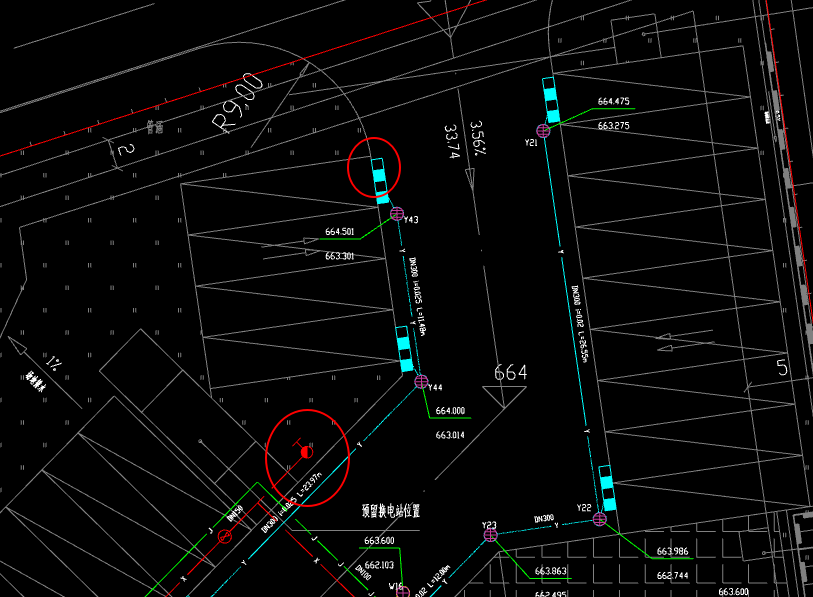Select the Y44 manhole symbol
Screen dimensions: 813x597
tap(421, 382)
